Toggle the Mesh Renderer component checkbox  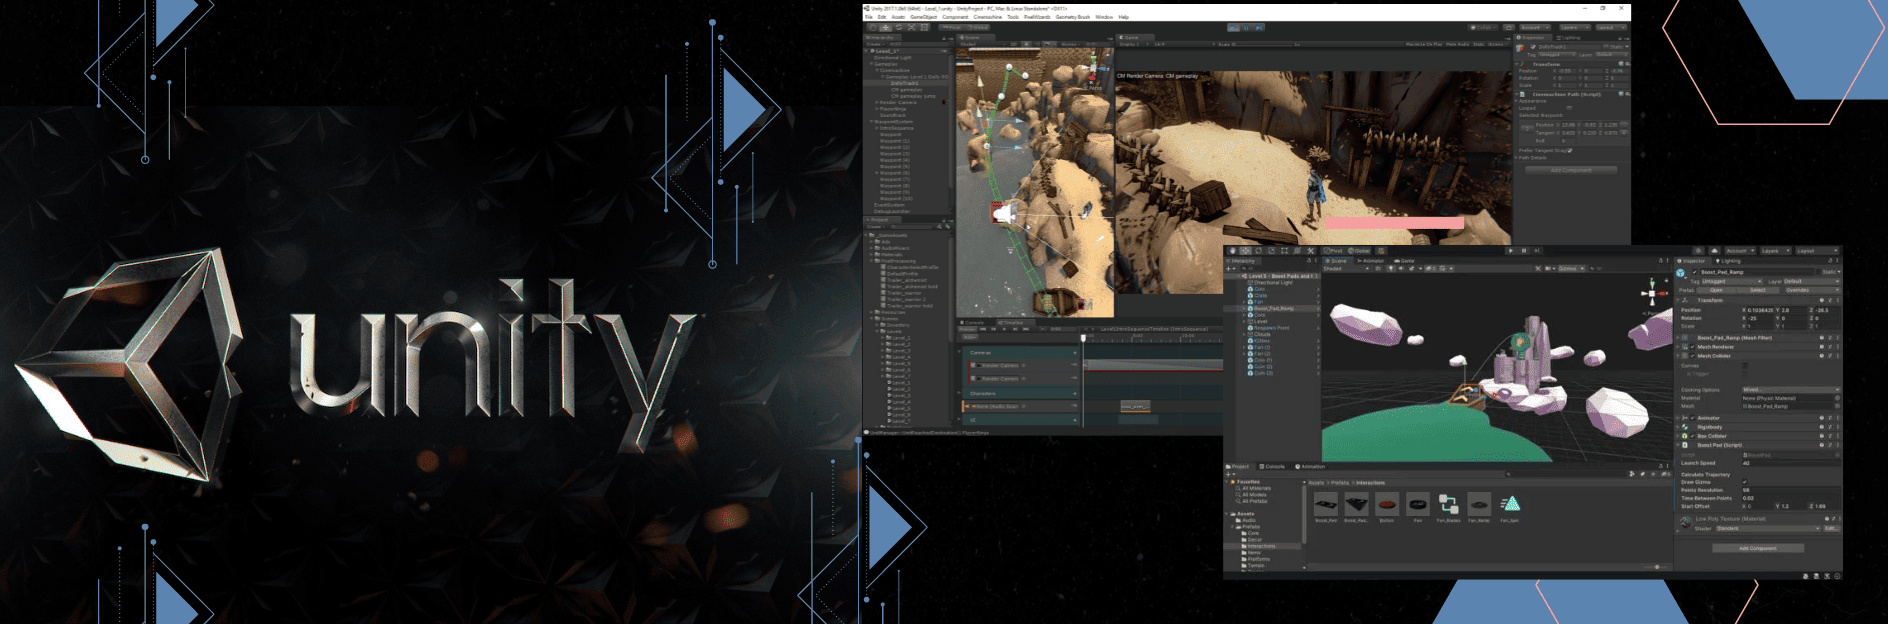1693,347
